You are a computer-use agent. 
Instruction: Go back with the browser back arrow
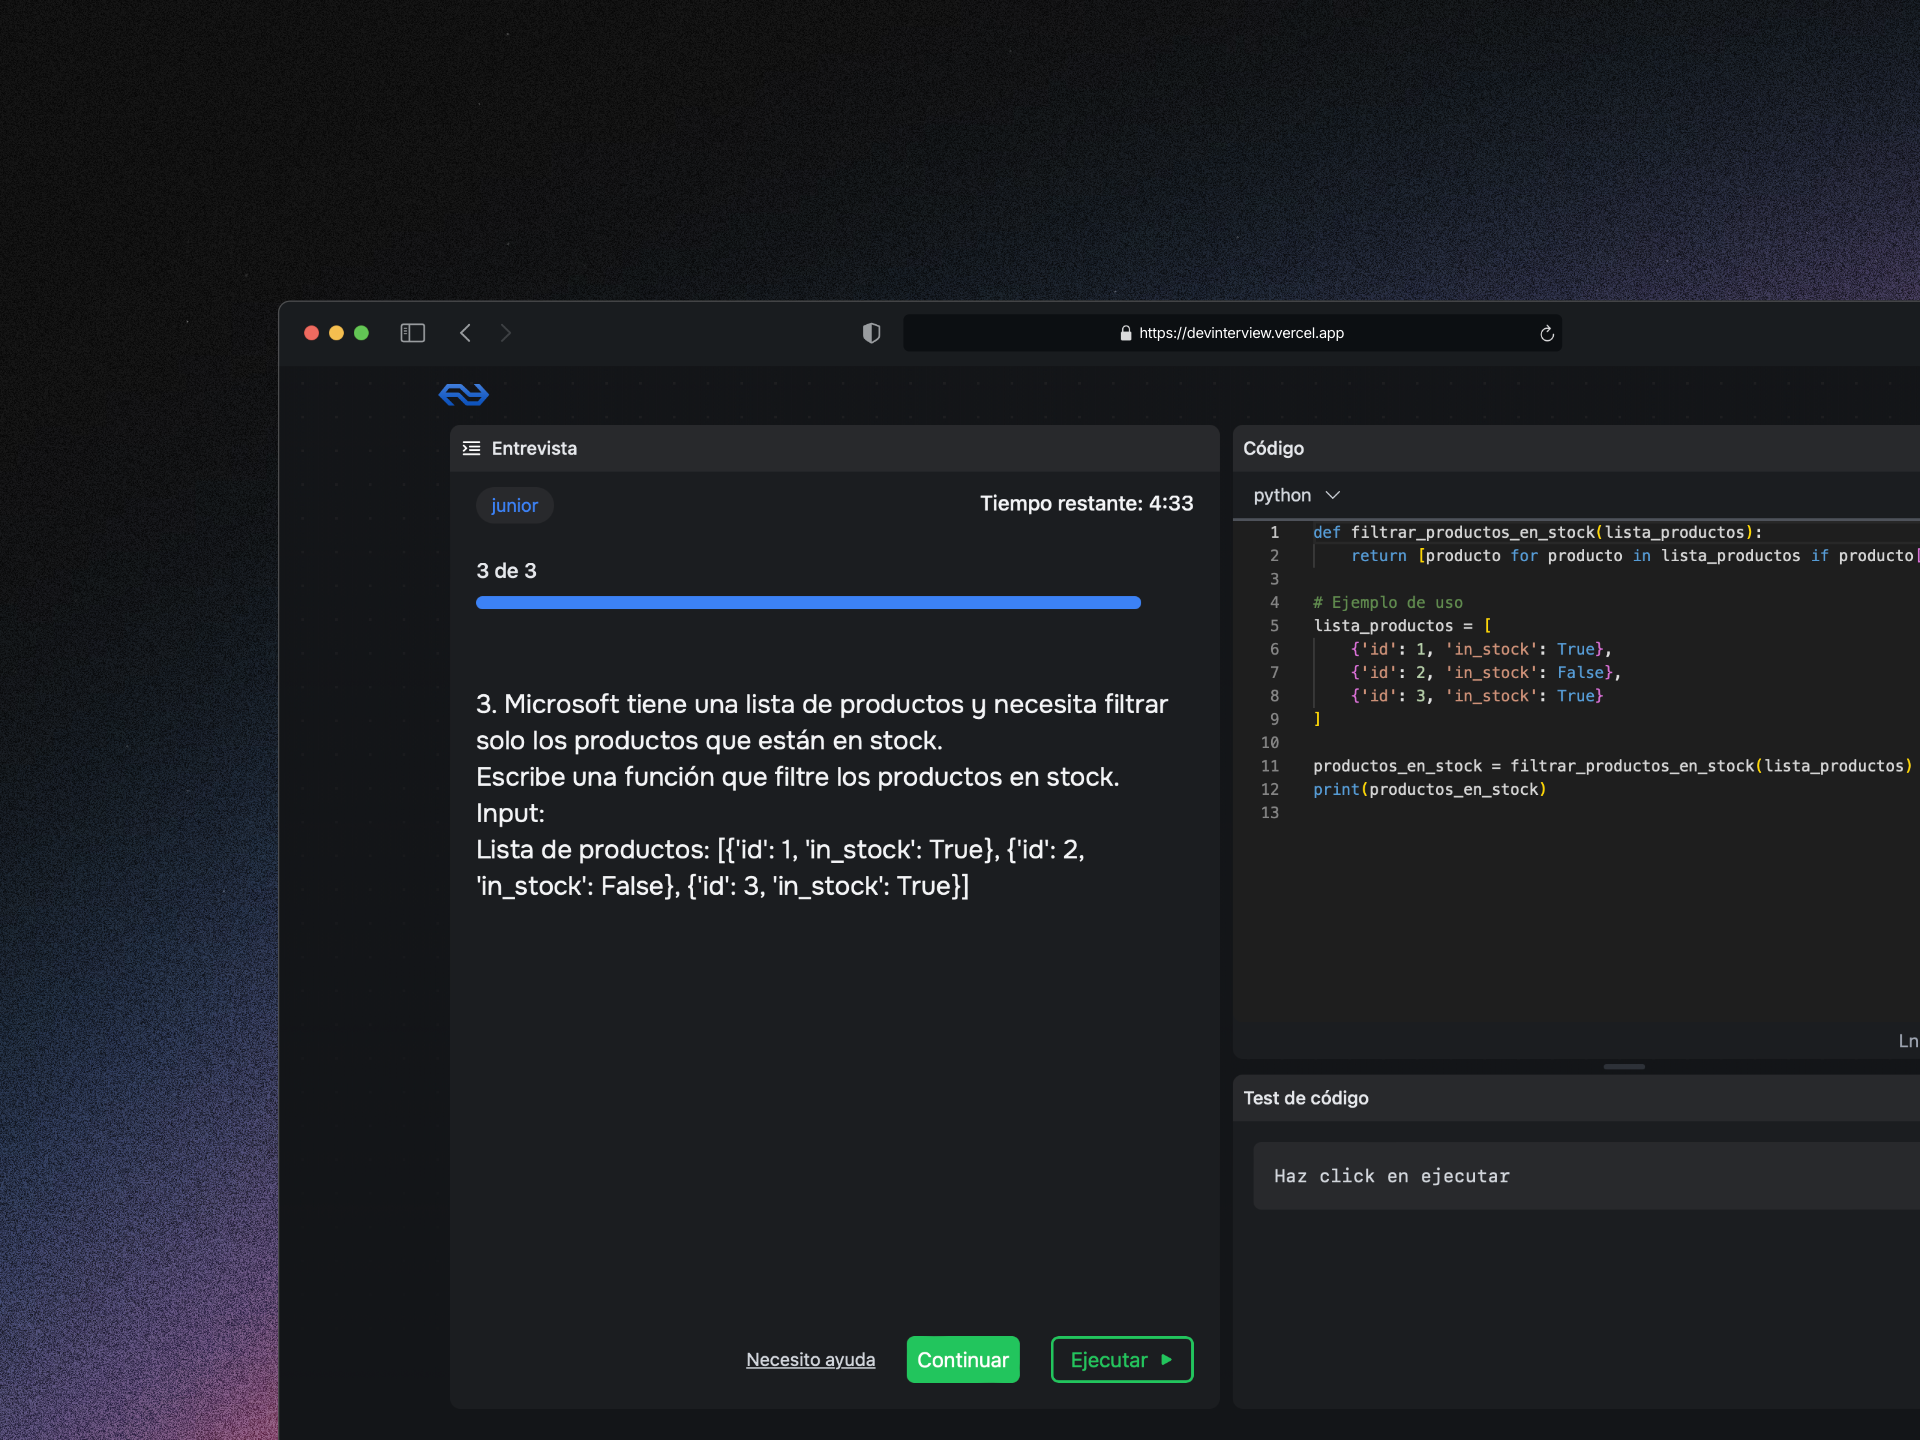[x=465, y=333]
